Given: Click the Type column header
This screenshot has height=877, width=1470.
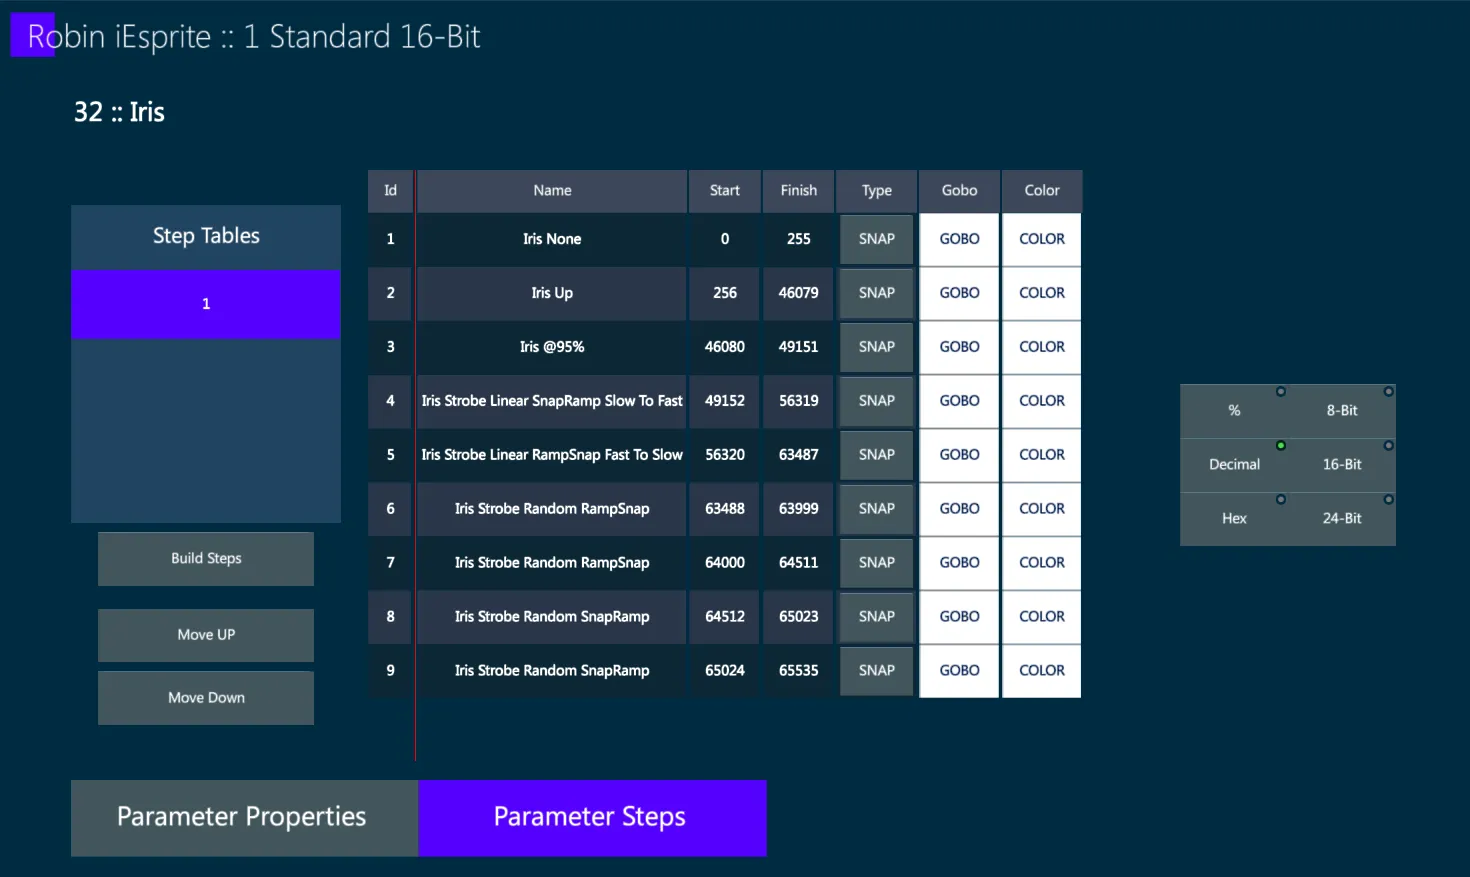Looking at the screenshot, I should coord(877,191).
